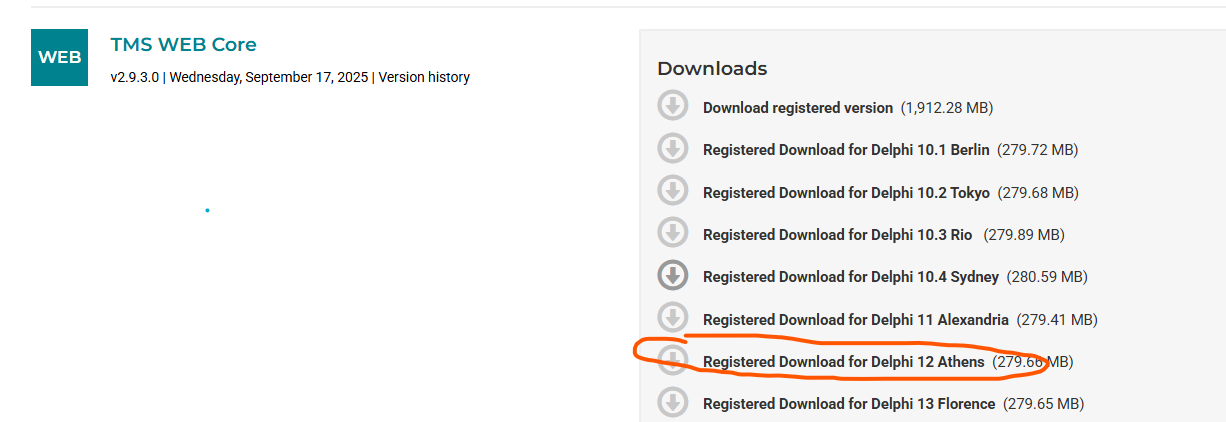Open the TMS WEB Core product title

[183, 45]
